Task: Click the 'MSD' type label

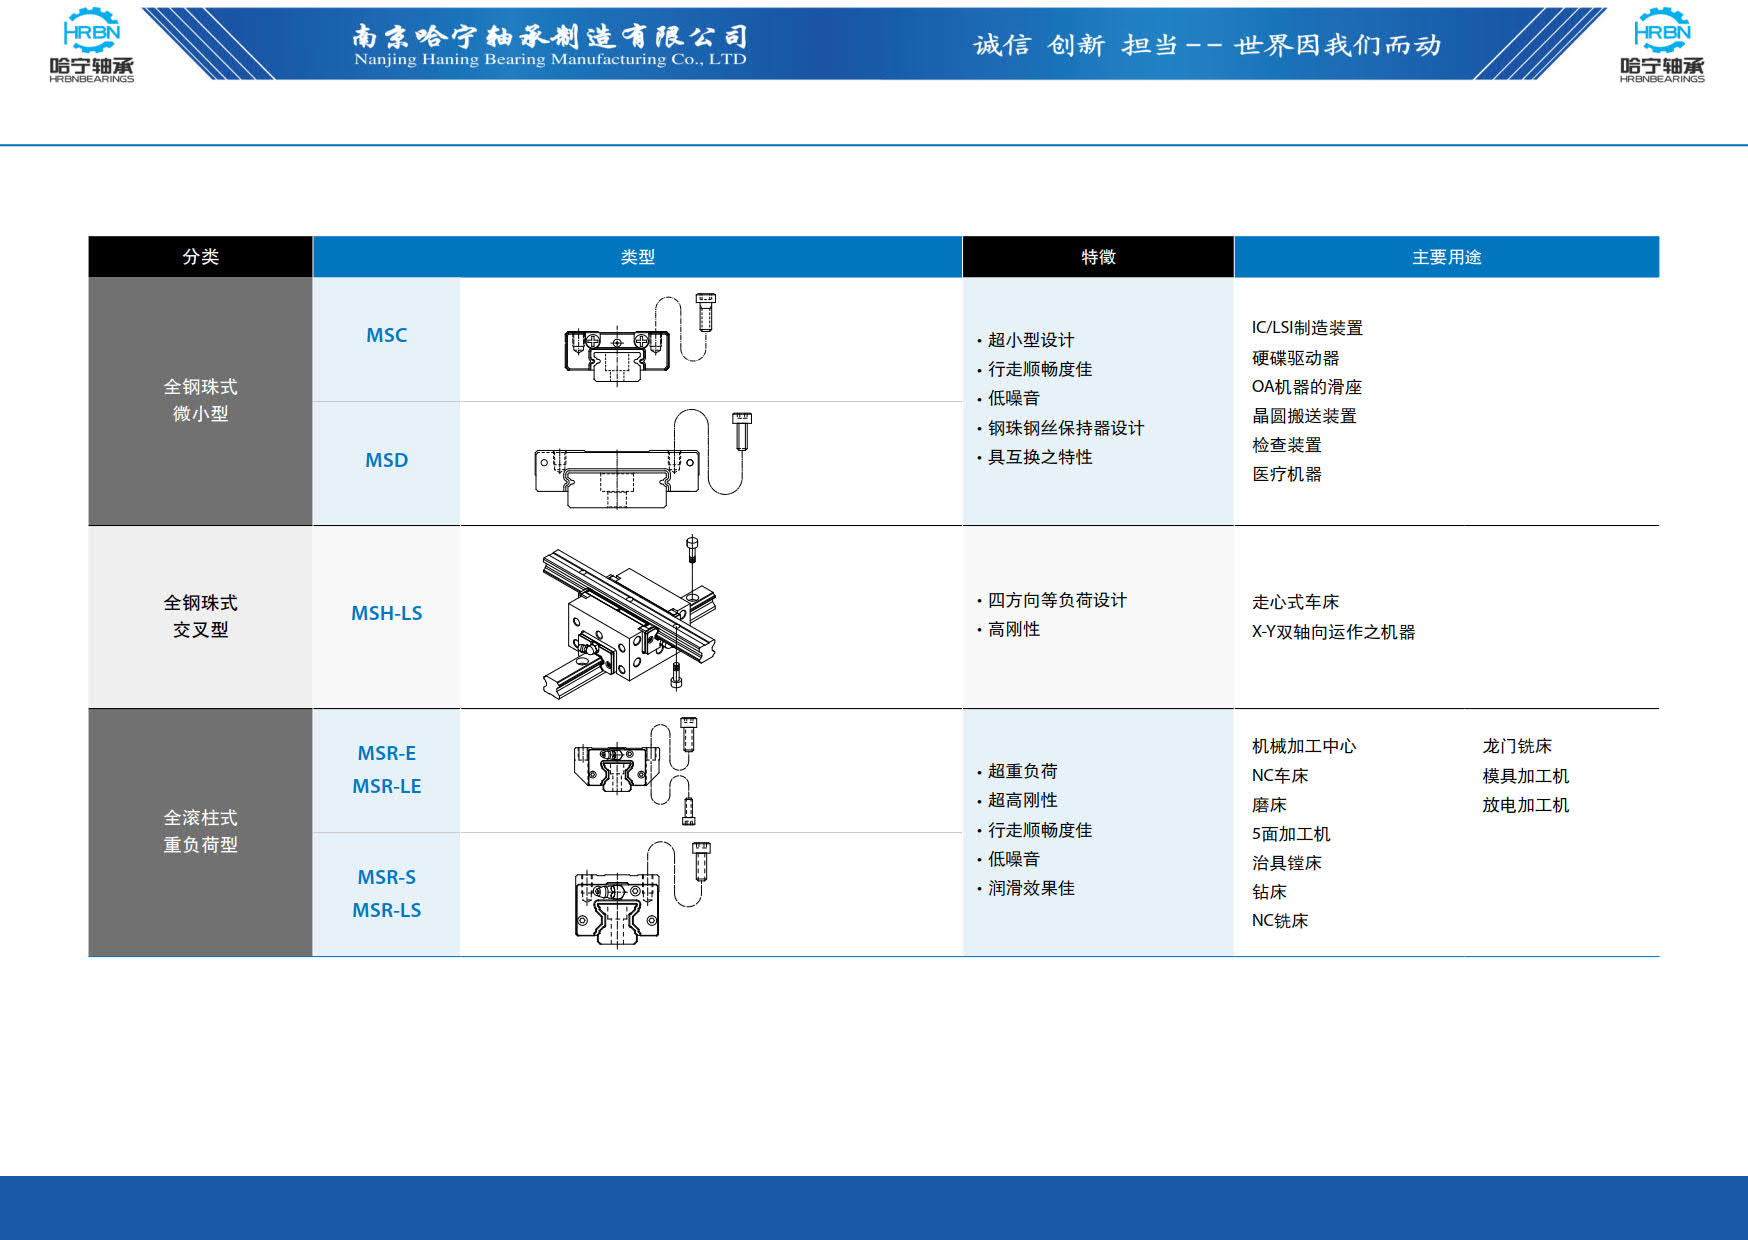Action: click(x=386, y=460)
